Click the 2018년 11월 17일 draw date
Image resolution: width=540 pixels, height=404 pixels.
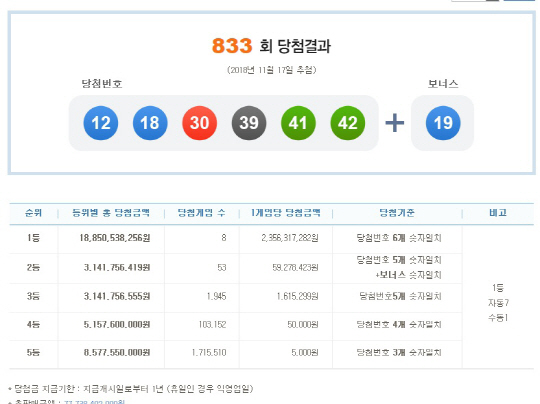(x=271, y=70)
